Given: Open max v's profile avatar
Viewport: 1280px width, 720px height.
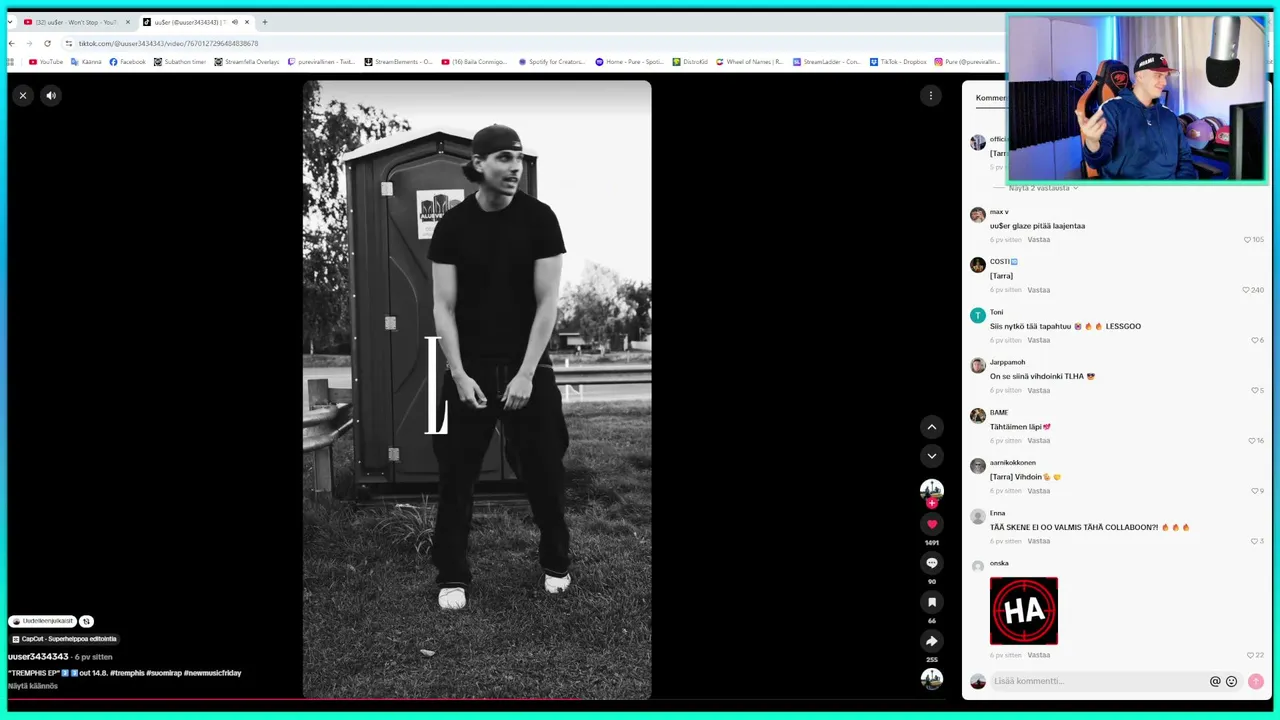Looking at the screenshot, I should pos(978,215).
